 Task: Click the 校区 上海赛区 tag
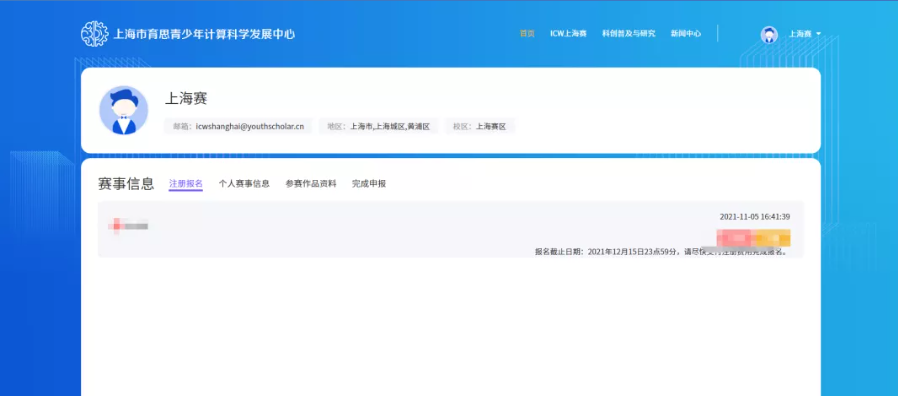[480, 127]
